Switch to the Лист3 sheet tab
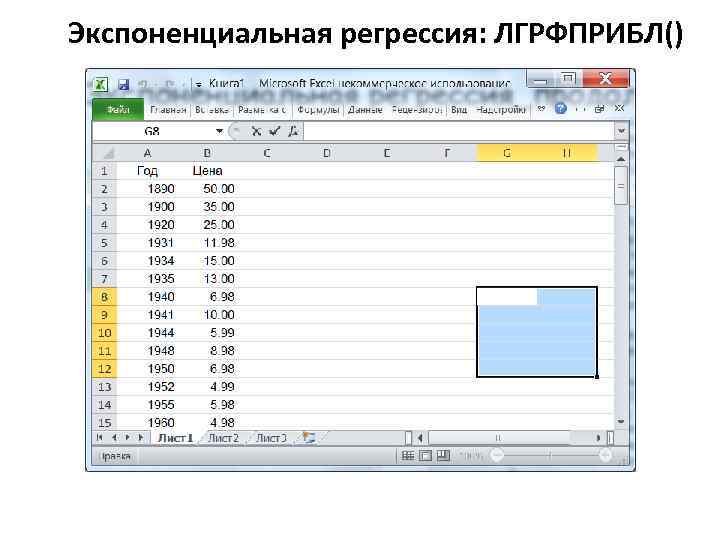The image size is (720, 540). [271, 439]
